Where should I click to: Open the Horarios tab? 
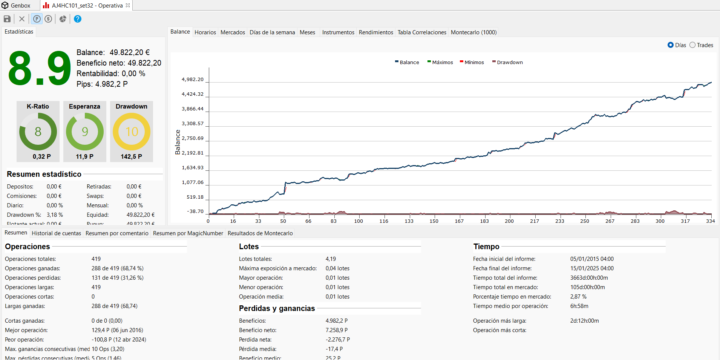[205, 33]
